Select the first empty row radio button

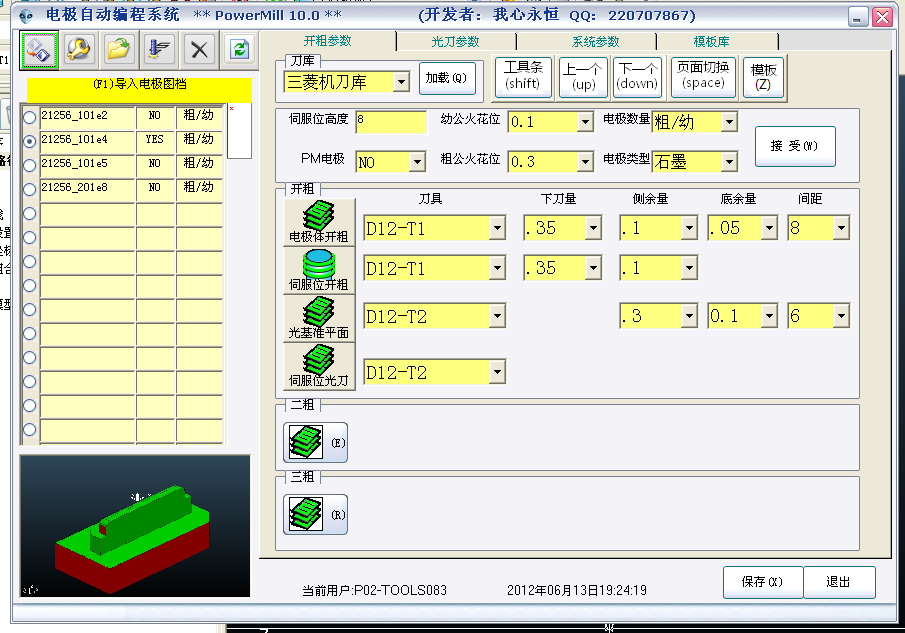pyautogui.click(x=29, y=213)
